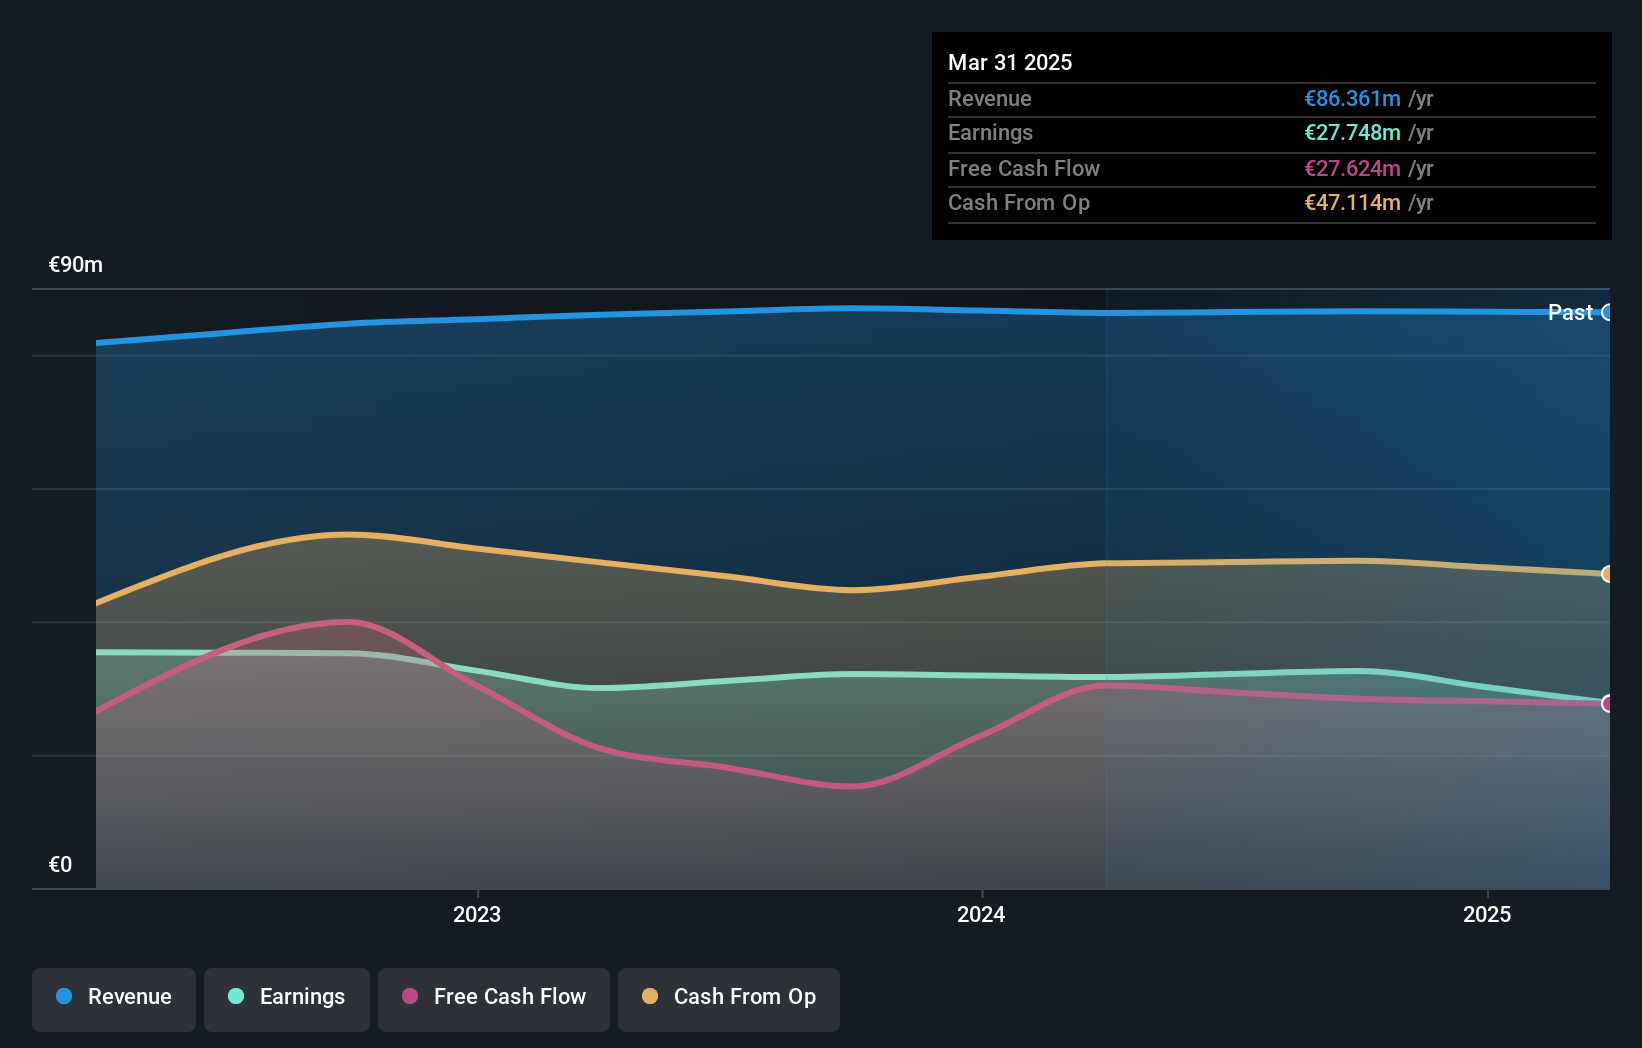The image size is (1642, 1048).
Task: Click the 2024 x-axis label
Action: tap(981, 914)
